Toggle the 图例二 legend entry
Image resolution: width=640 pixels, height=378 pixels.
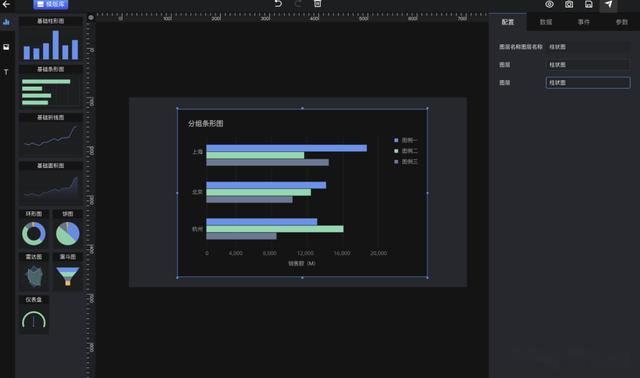(406, 151)
